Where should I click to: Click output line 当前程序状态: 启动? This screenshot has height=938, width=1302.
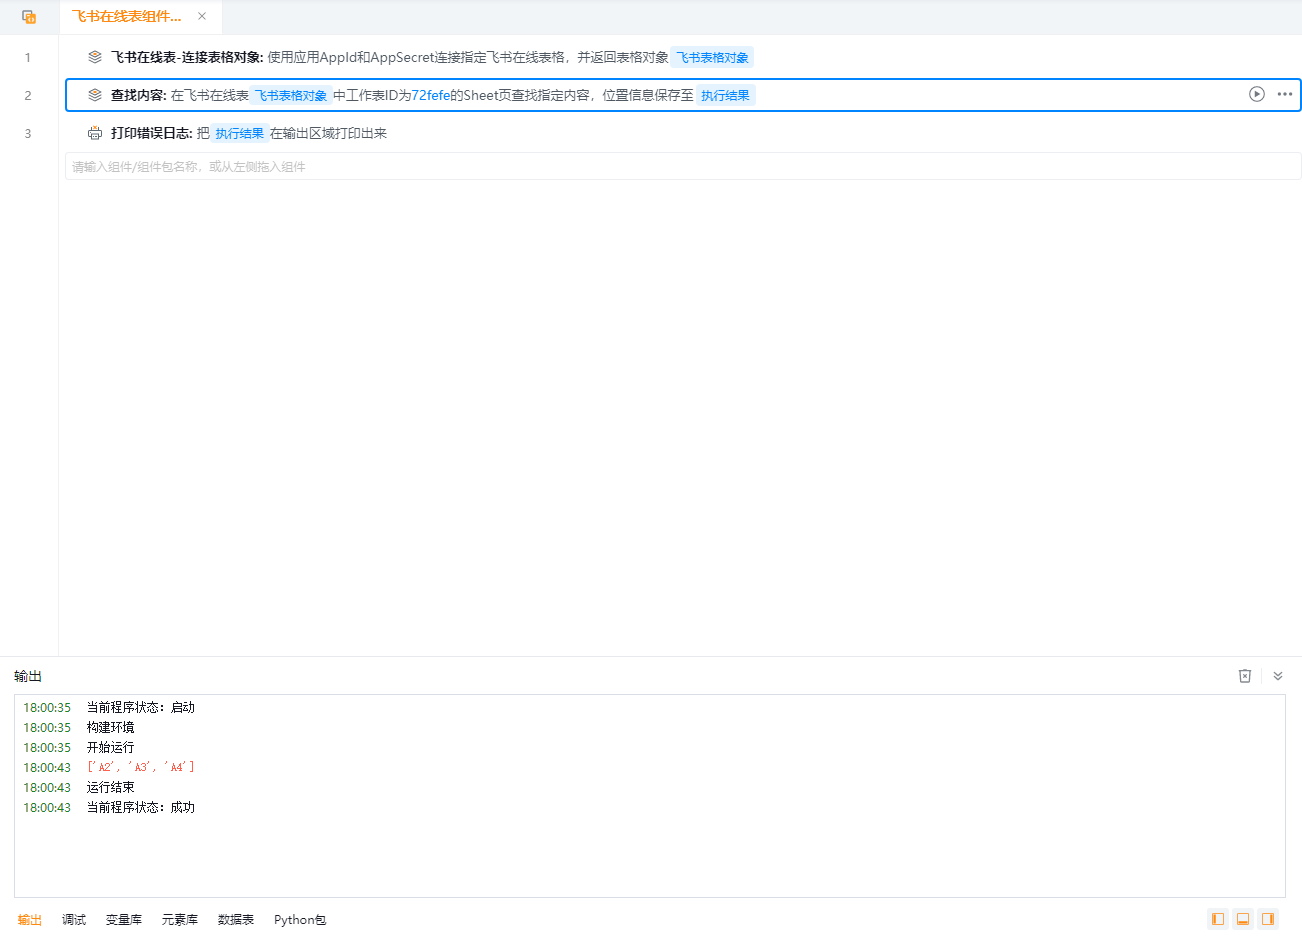[140, 707]
